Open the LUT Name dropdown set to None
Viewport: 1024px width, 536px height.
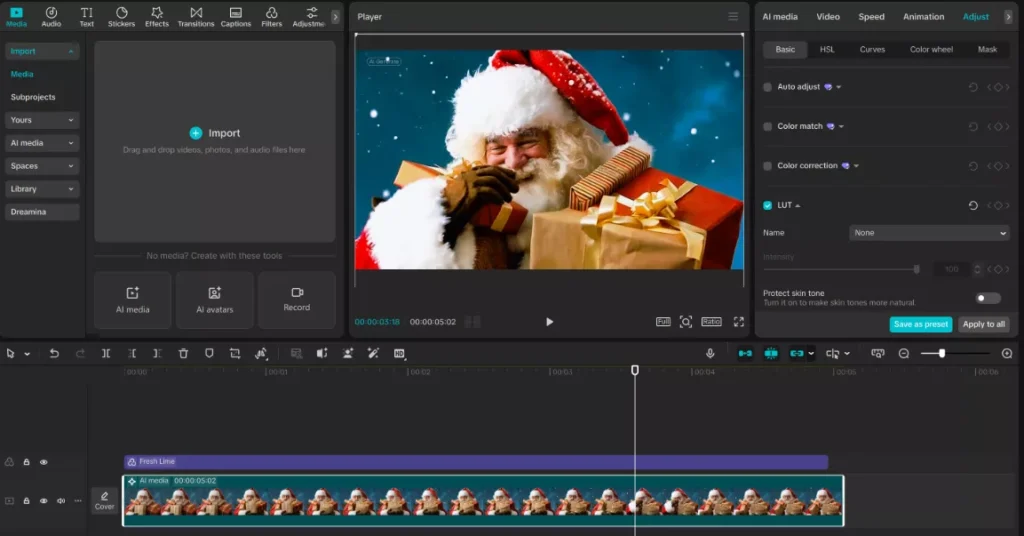tap(929, 232)
